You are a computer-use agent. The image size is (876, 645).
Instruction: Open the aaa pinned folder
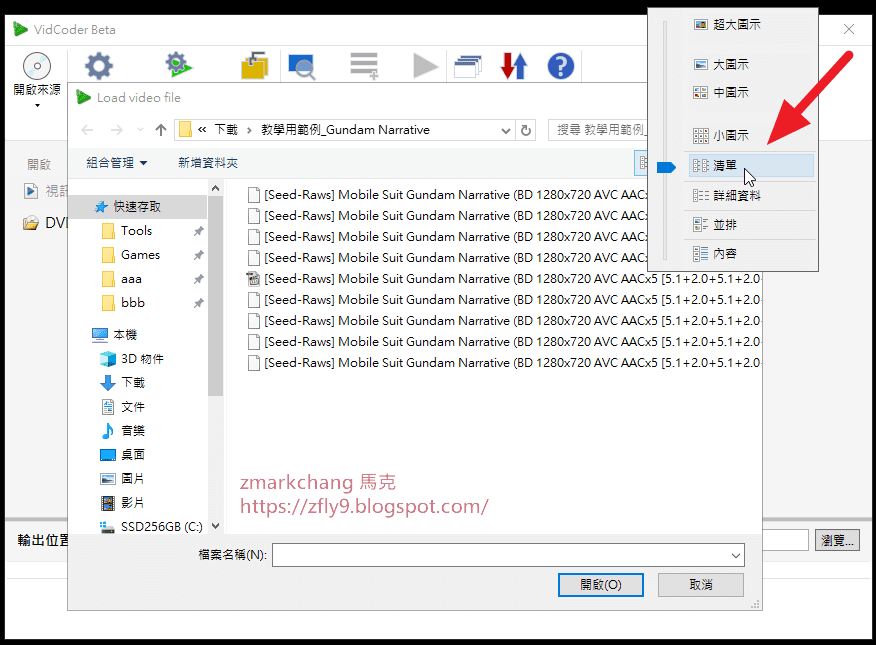point(131,279)
